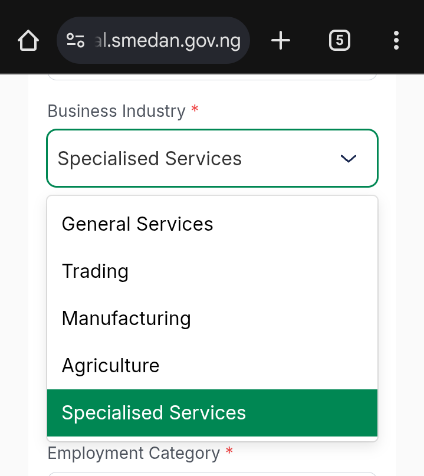Open tab switcher showing 5 tabs
This screenshot has height=476, width=424.
point(339,41)
